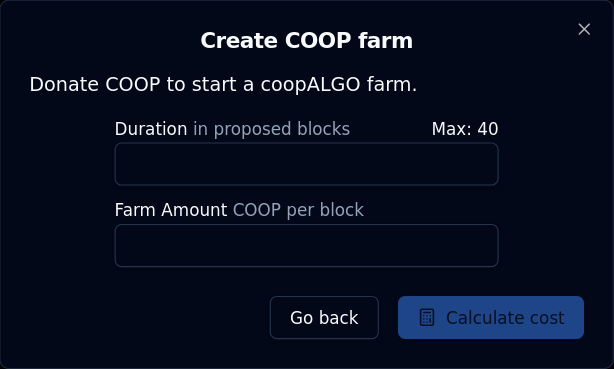Focus the Farm Amount input field

306,246
